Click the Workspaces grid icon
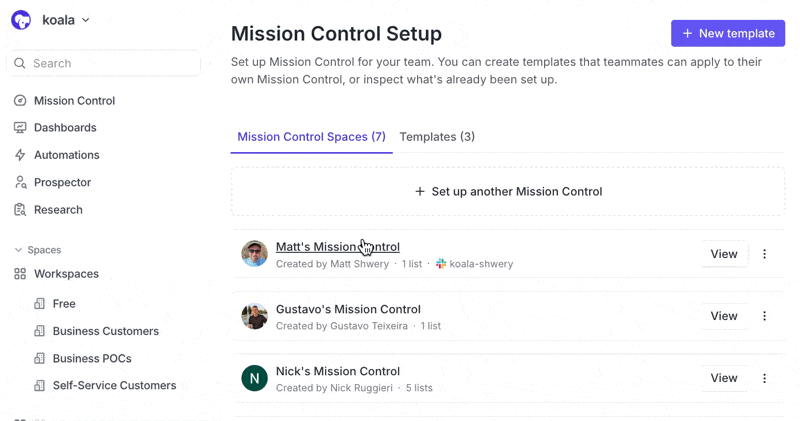The height and width of the screenshot is (421, 800). pos(20,274)
